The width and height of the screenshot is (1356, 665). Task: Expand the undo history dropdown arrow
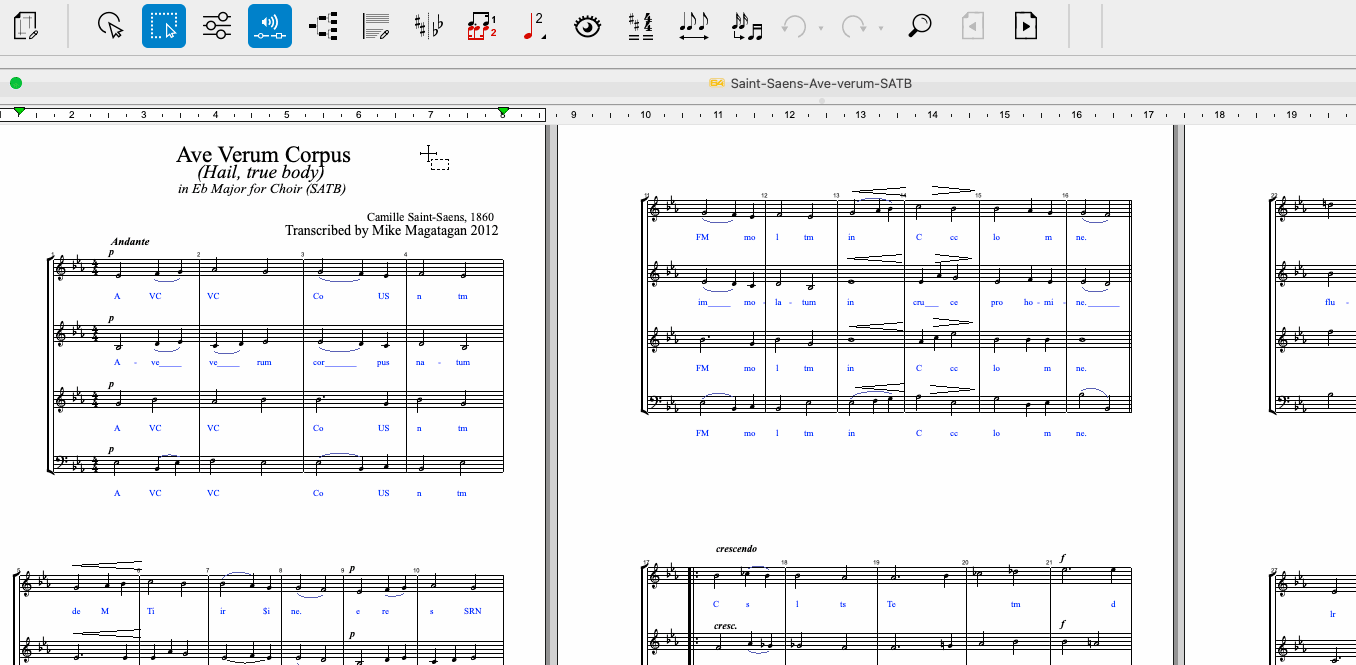tap(821, 28)
